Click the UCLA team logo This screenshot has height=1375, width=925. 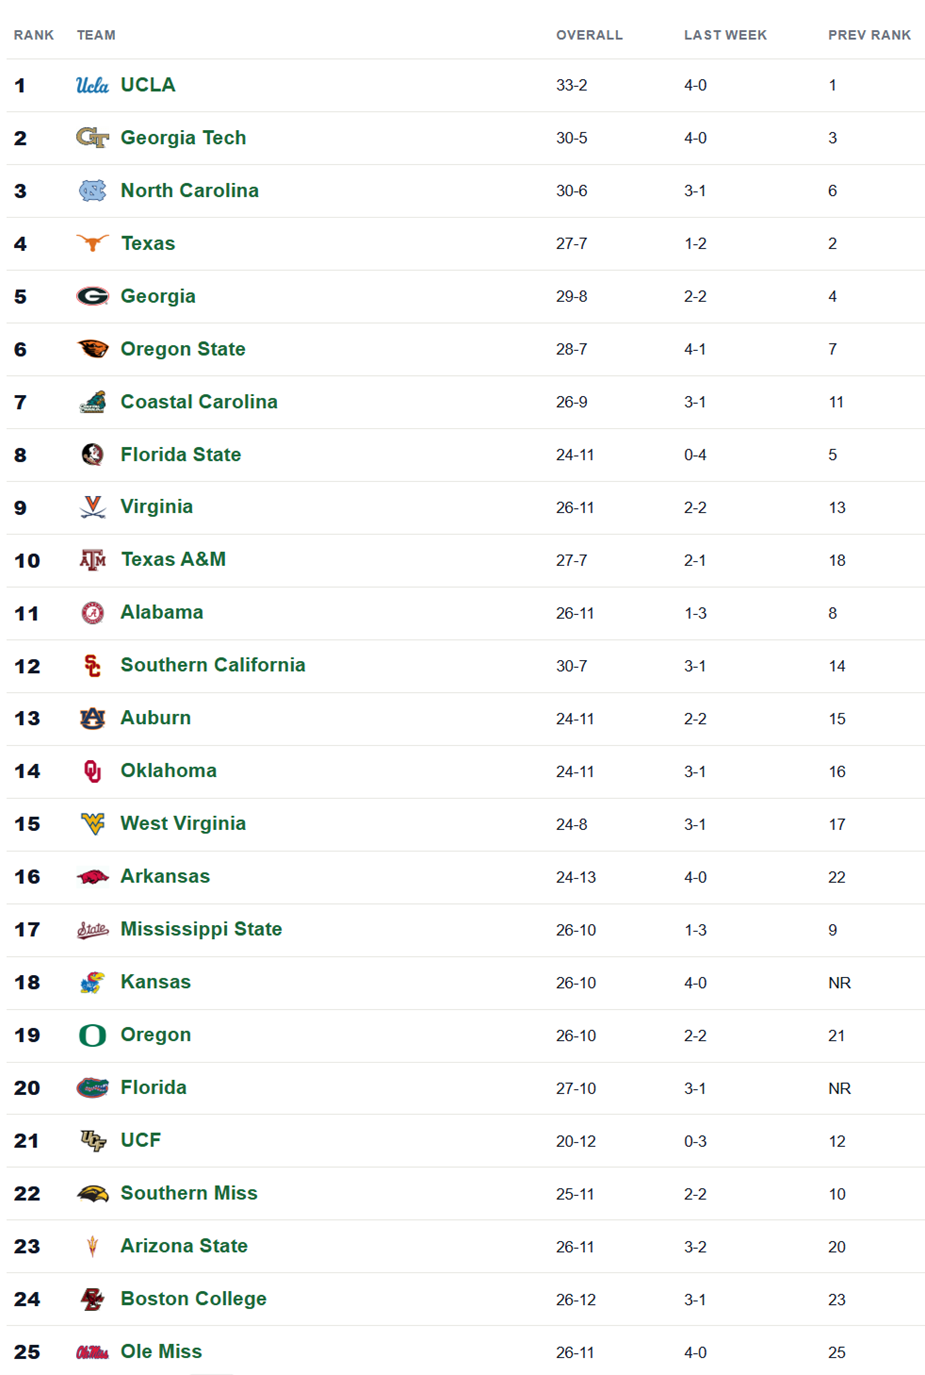coord(92,86)
